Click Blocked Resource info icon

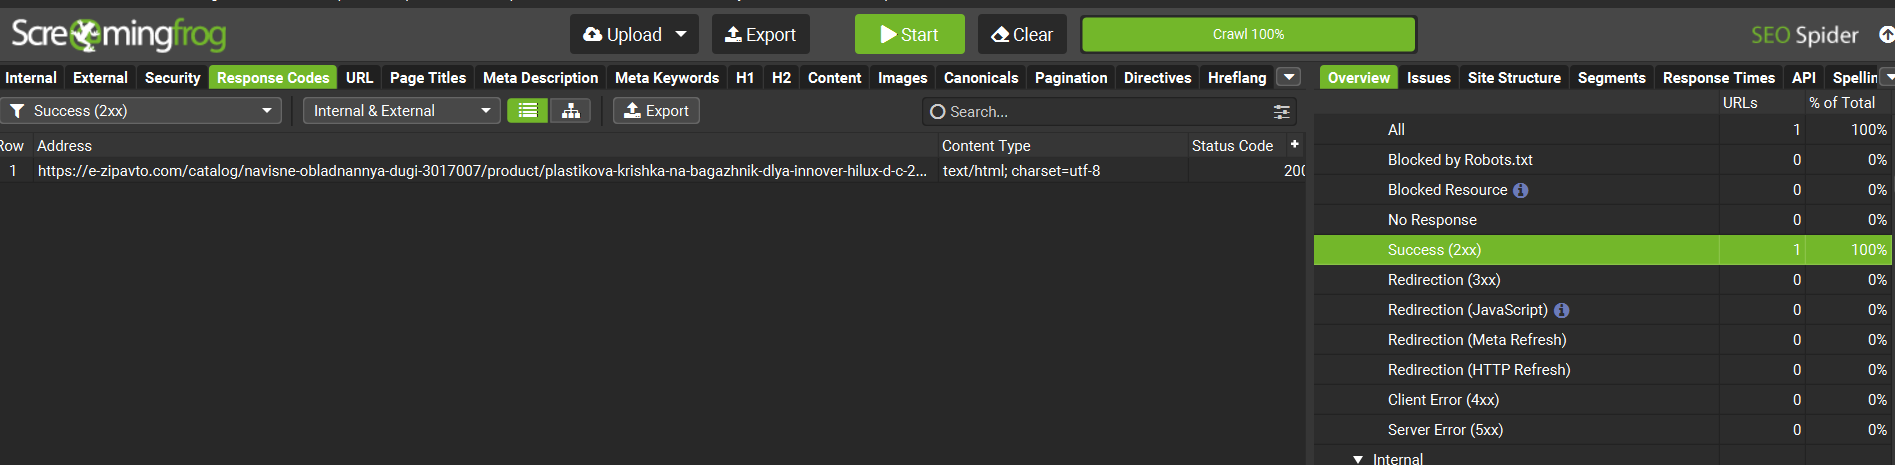tap(1520, 190)
